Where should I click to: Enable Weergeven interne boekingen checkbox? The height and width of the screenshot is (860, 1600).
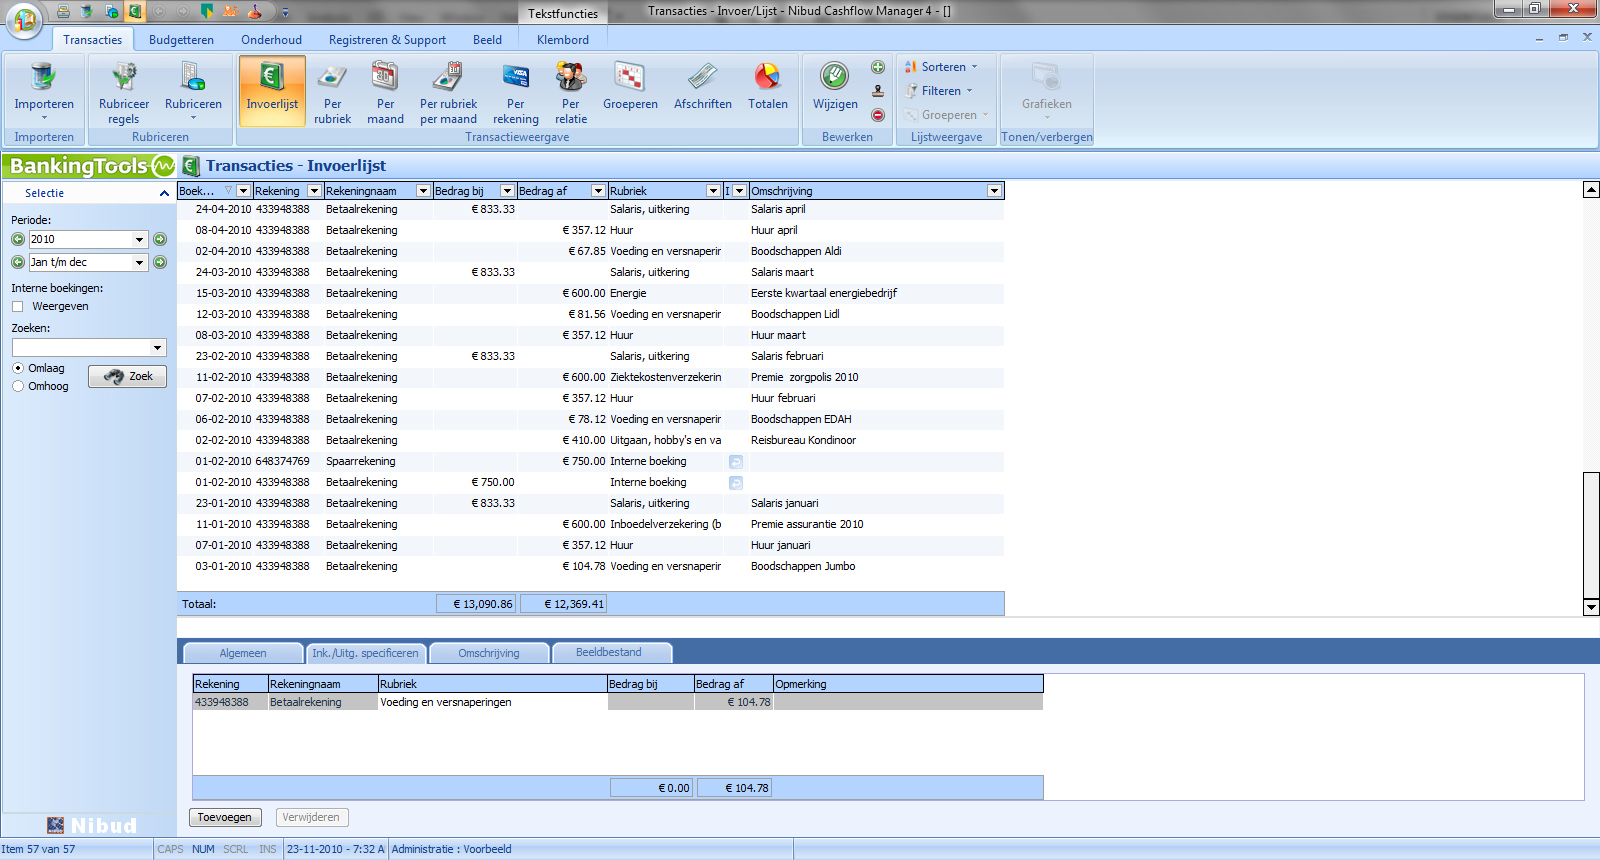click(17, 307)
